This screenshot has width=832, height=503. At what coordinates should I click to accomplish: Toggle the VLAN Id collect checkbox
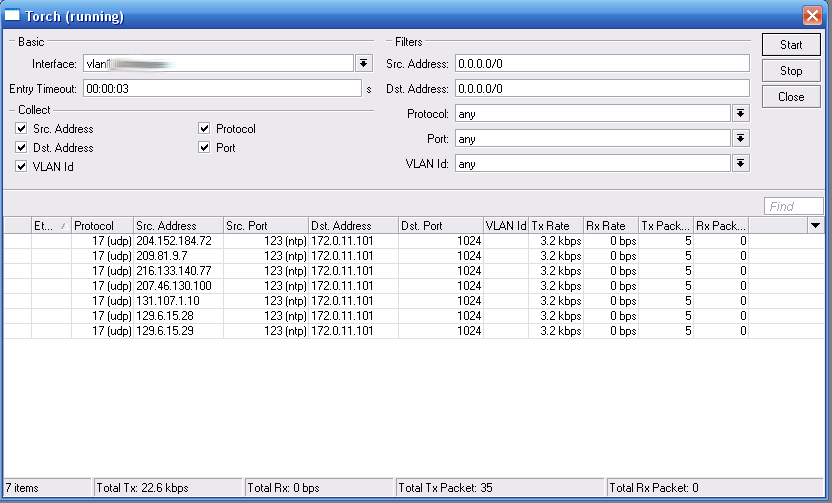pos(21,167)
